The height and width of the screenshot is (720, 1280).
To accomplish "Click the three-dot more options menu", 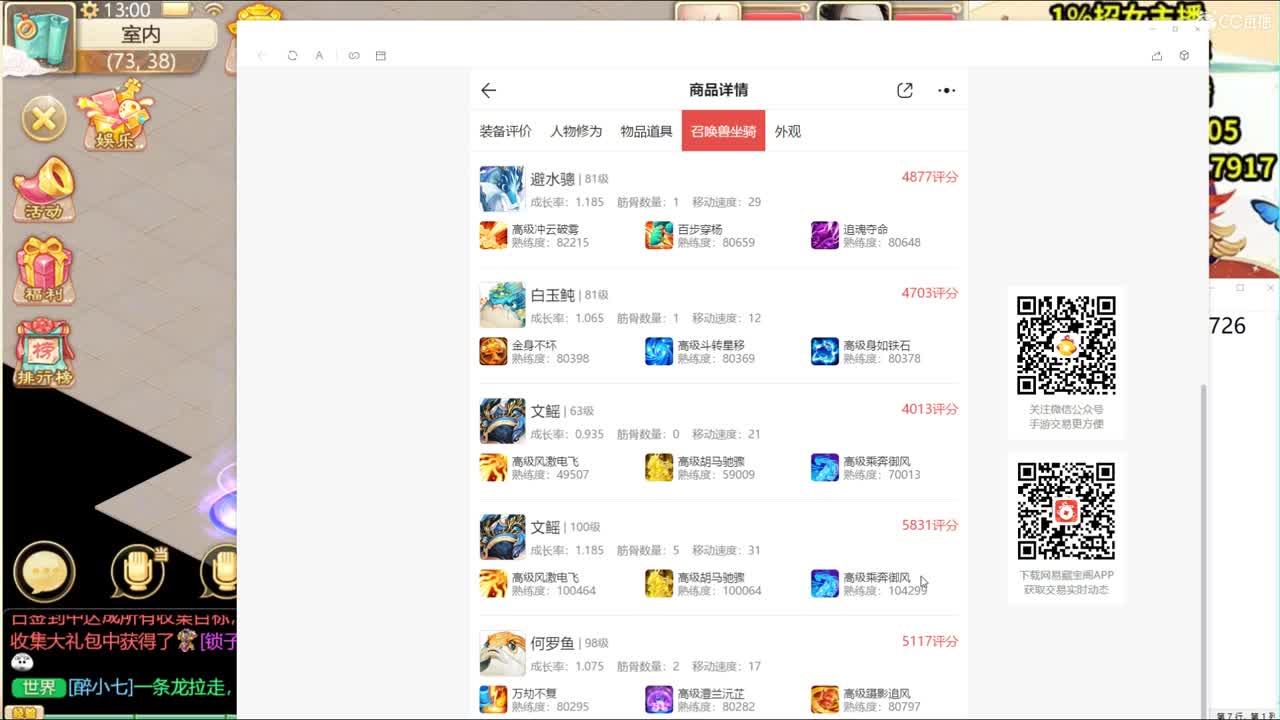I will pos(946,89).
